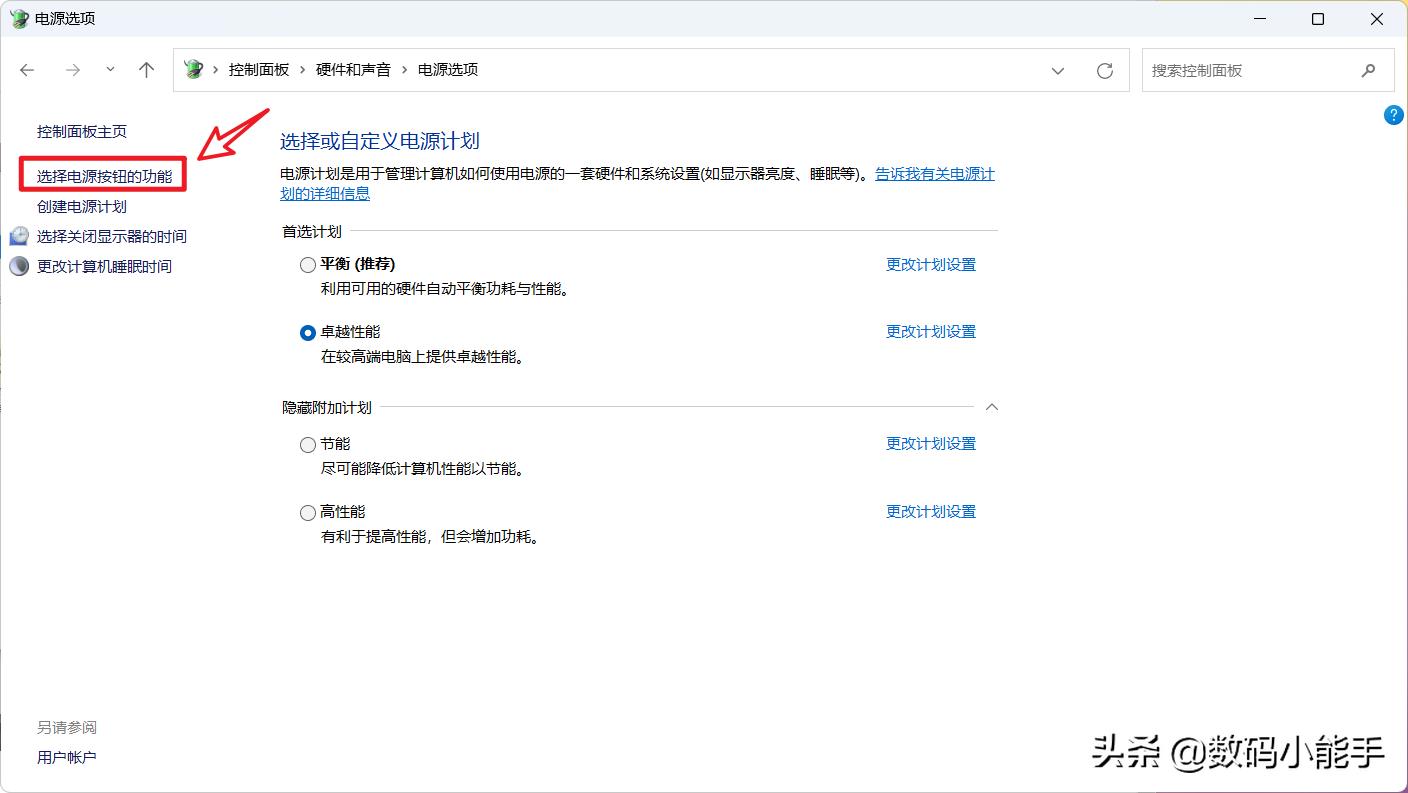This screenshot has width=1408, height=793.
Task: Select the 节能 power plan
Action: pyautogui.click(x=307, y=444)
